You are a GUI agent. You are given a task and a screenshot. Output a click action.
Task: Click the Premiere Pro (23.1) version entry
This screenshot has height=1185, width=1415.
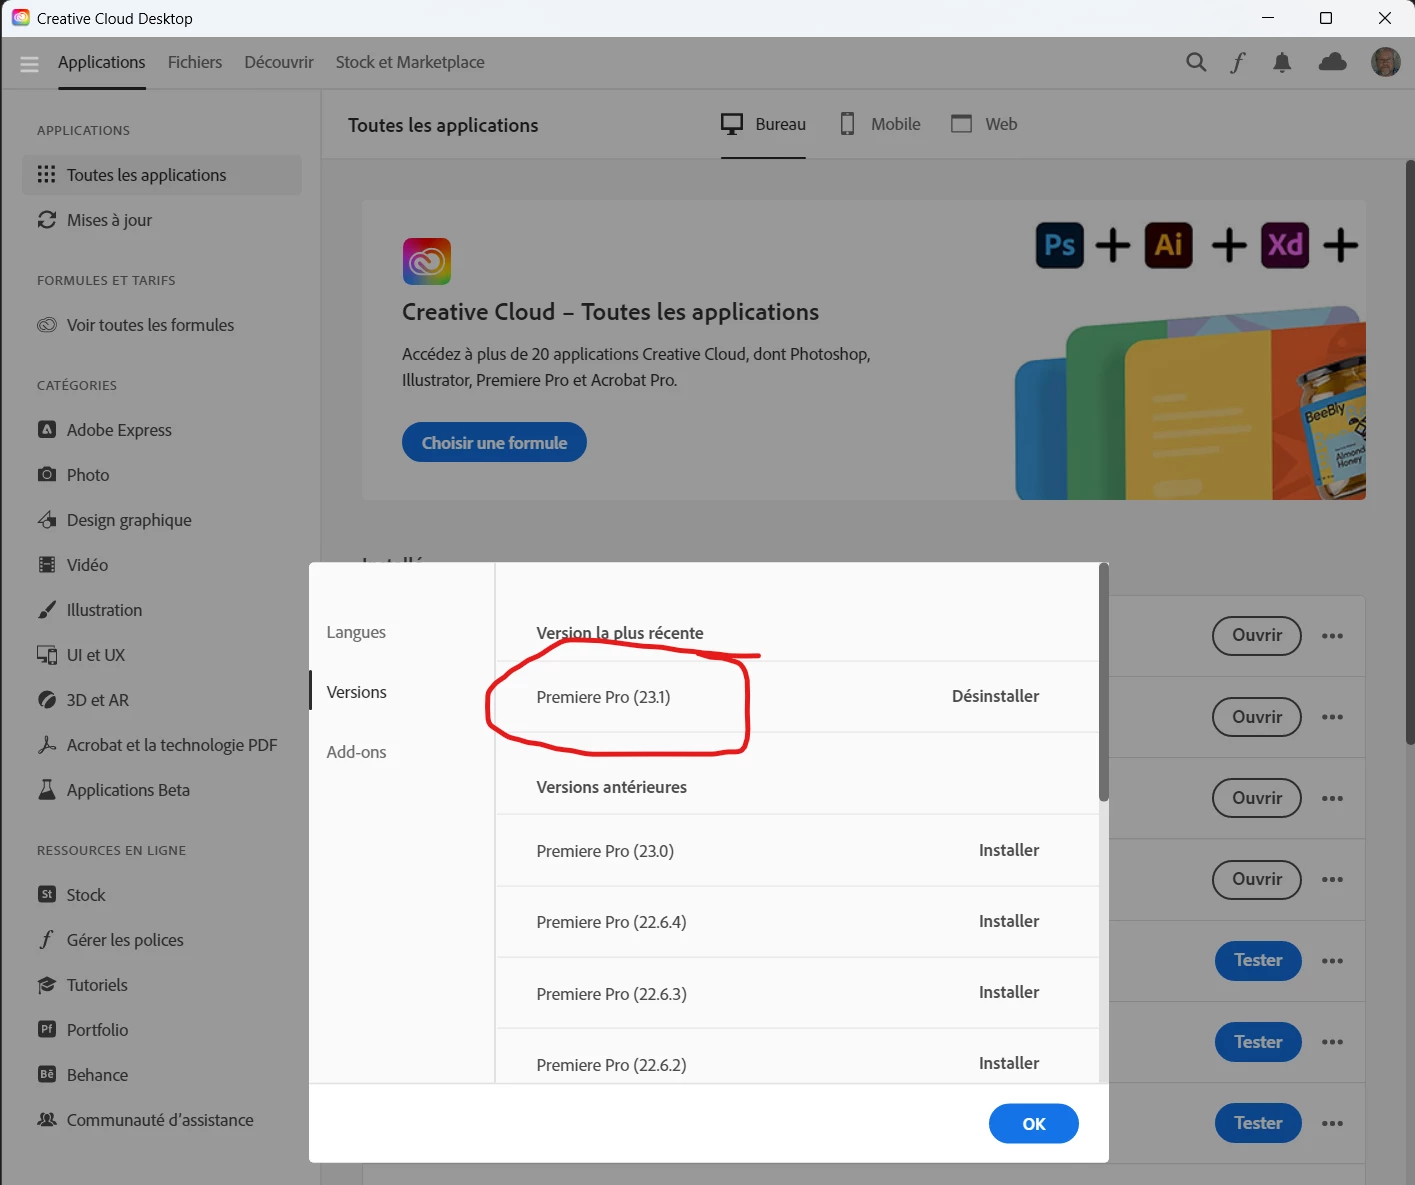click(603, 697)
